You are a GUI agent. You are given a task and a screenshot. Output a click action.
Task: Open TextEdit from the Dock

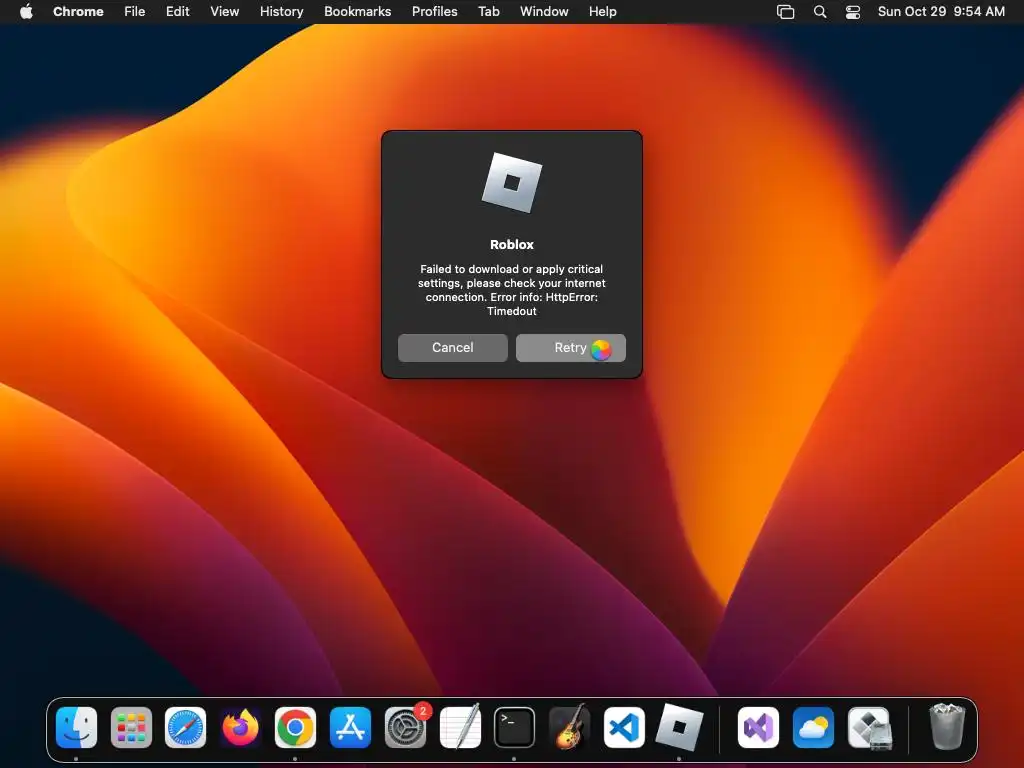tap(460, 727)
